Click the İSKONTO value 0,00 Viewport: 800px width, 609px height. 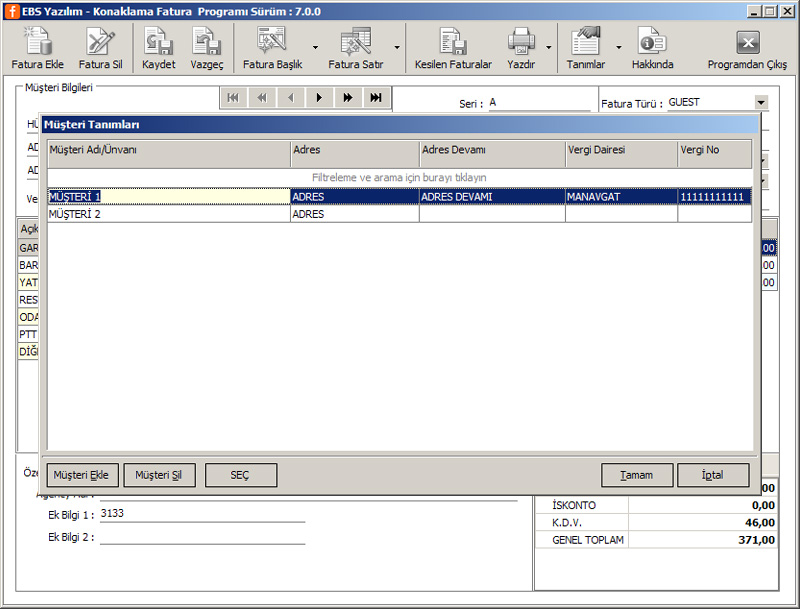point(763,505)
